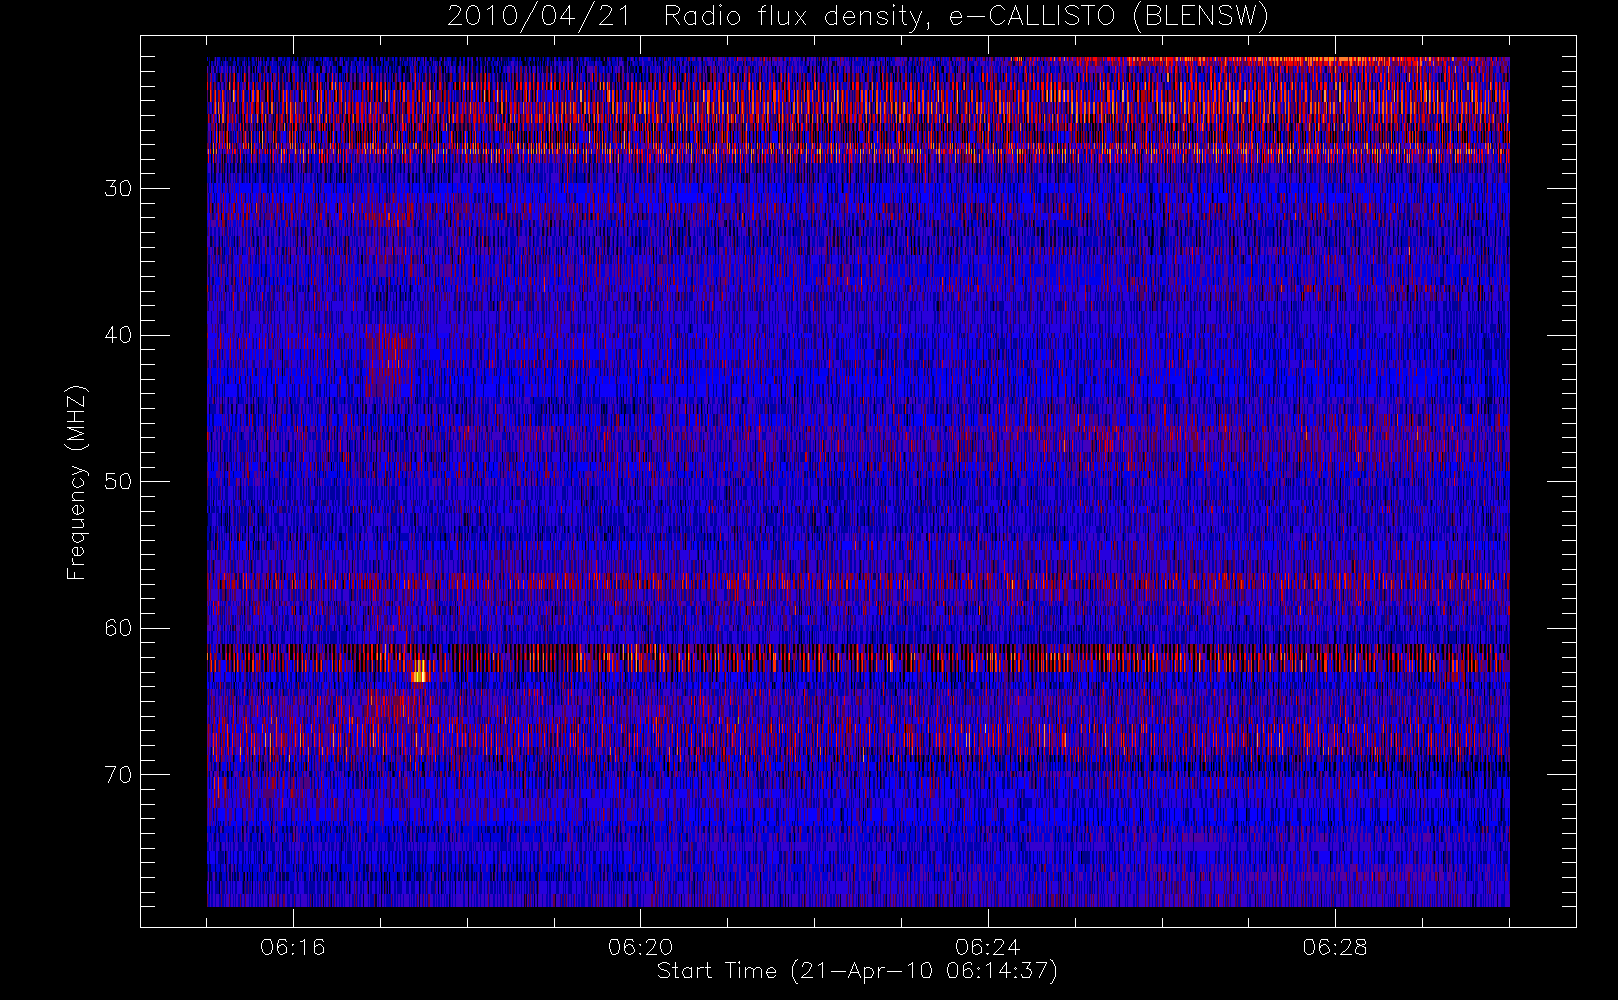Click the plot title mentioning e-CALLISTO (BLENSW)

click(x=858, y=17)
